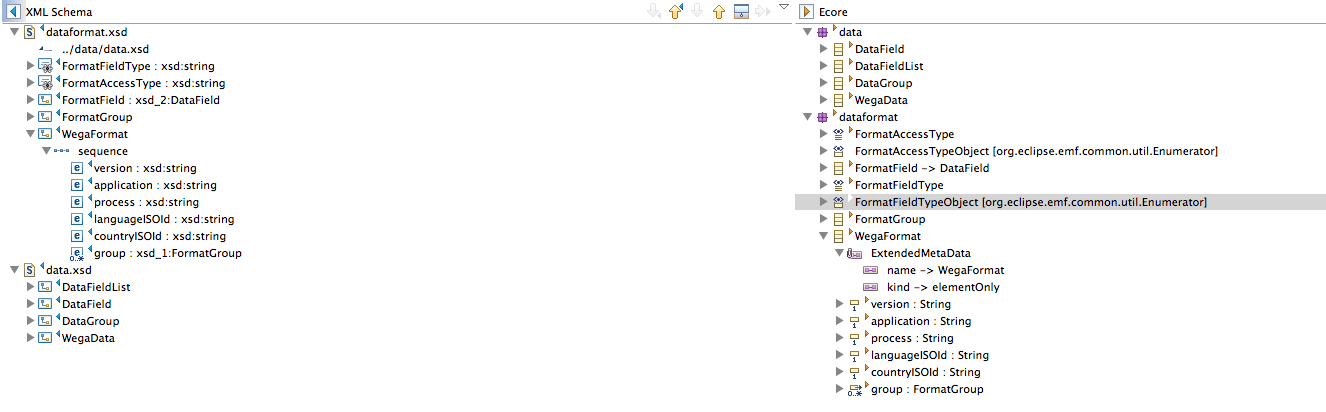
Task: Click the element icon beside application : xsd:string
Action: click(77, 185)
